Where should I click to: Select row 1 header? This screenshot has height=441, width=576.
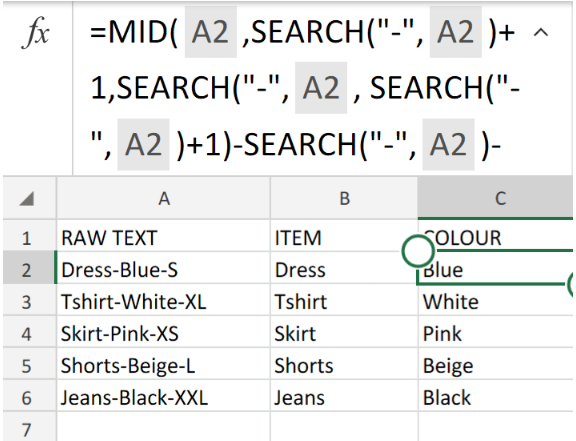coord(29,237)
